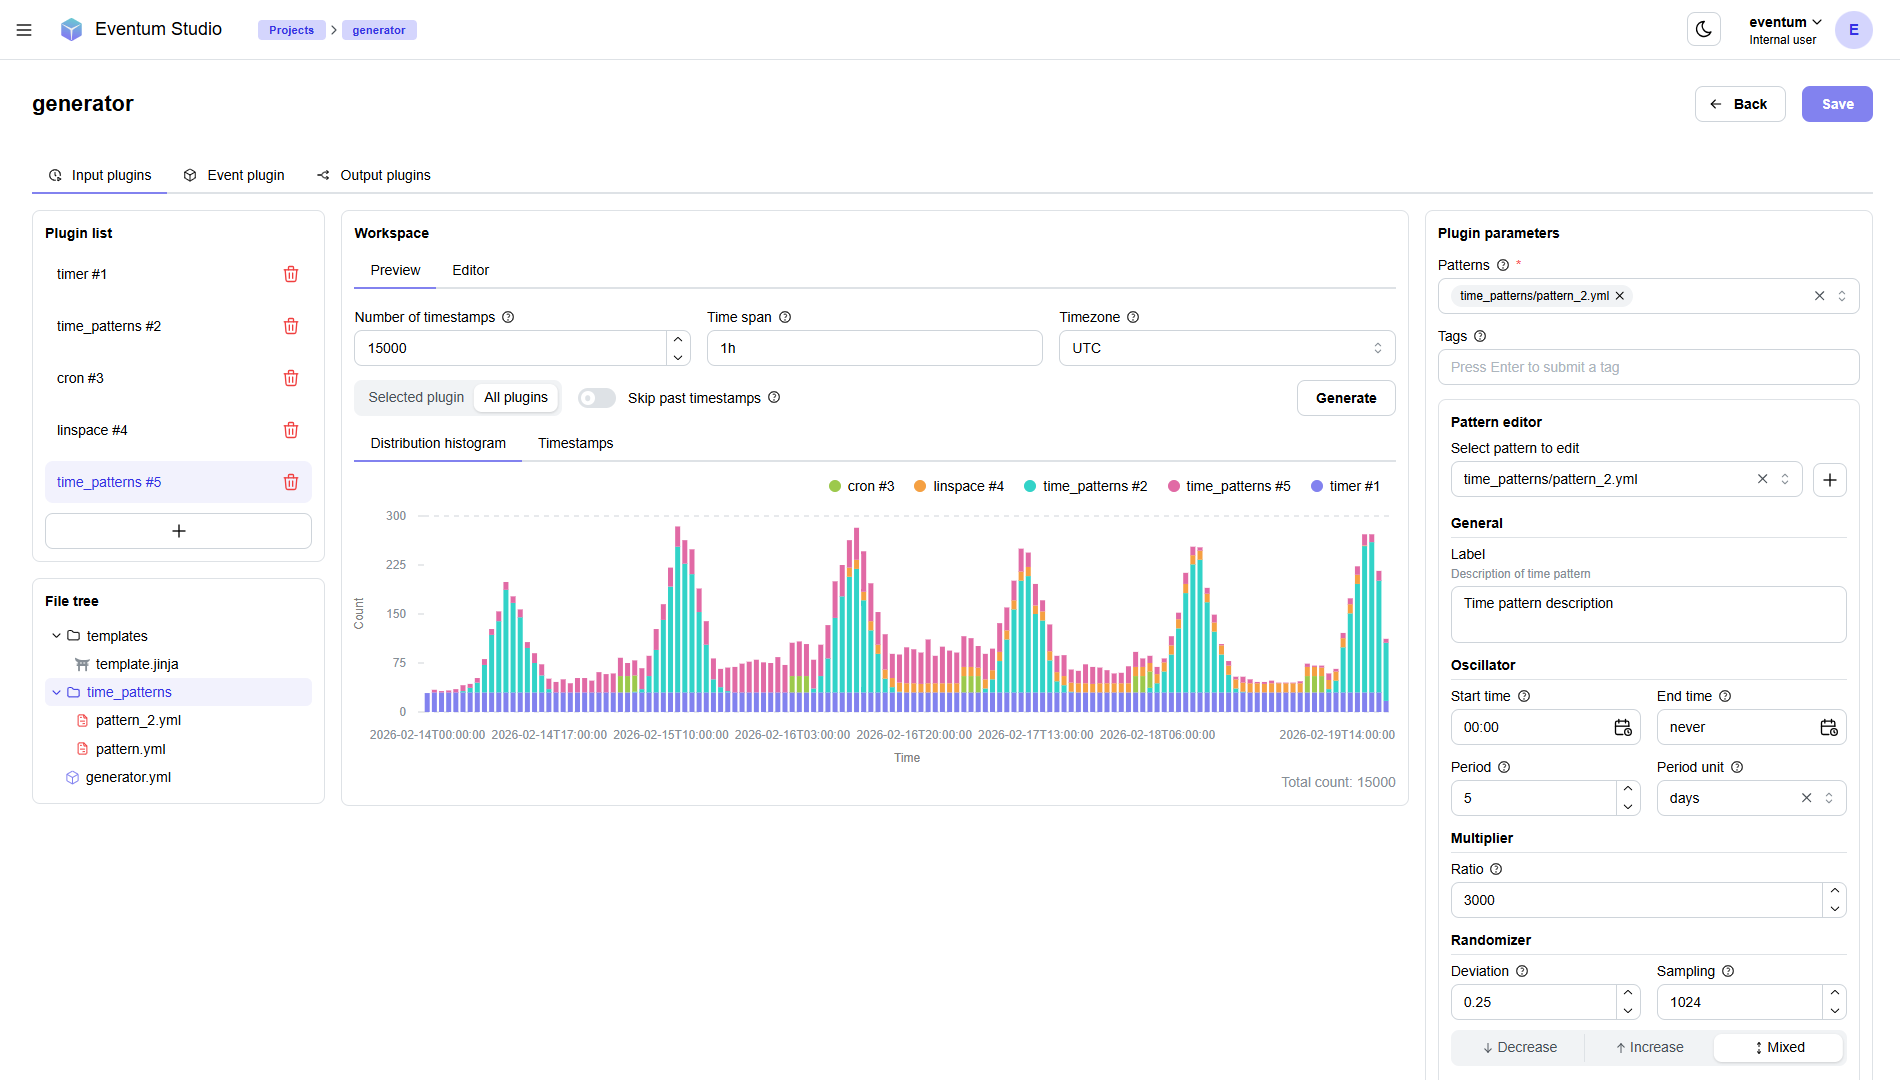
Task: Add new pattern with plus icon
Action: point(1829,480)
